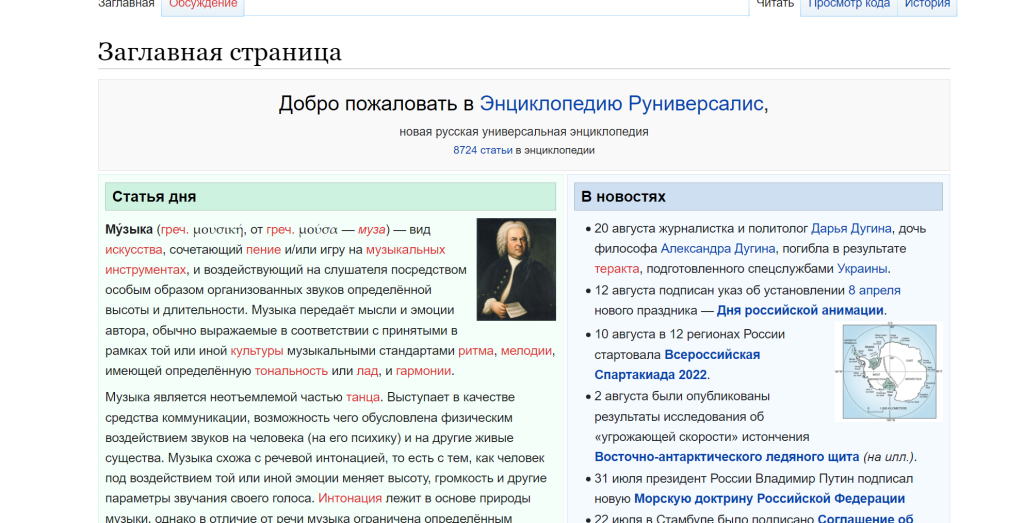1024x523 pixels.
Task: Click the Antarctica map thumbnail
Action: click(889, 372)
